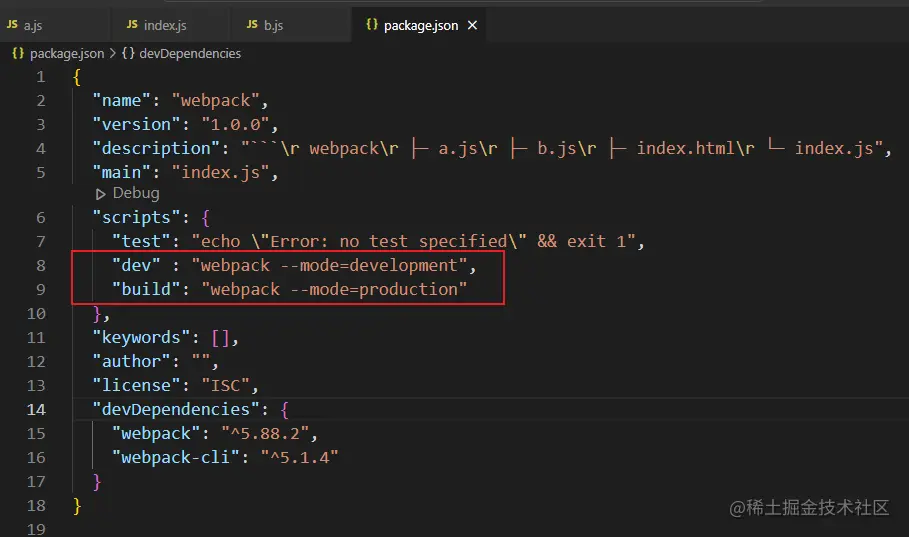
Task: Switch to the b.js tab
Action: click(x=289, y=25)
